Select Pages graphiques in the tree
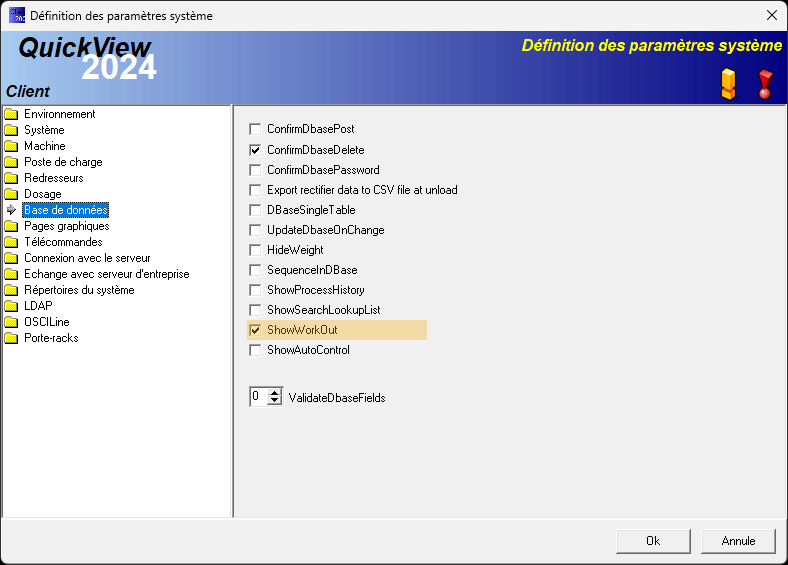 [x=66, y=226]
